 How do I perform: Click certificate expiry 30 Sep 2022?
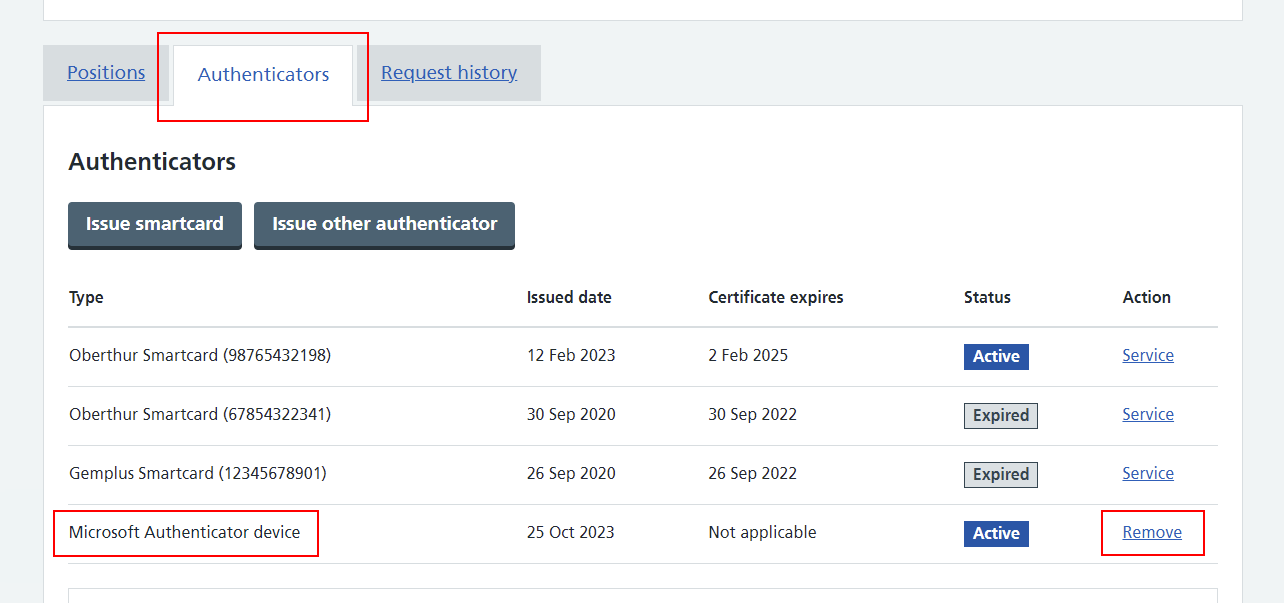[753, 415]
